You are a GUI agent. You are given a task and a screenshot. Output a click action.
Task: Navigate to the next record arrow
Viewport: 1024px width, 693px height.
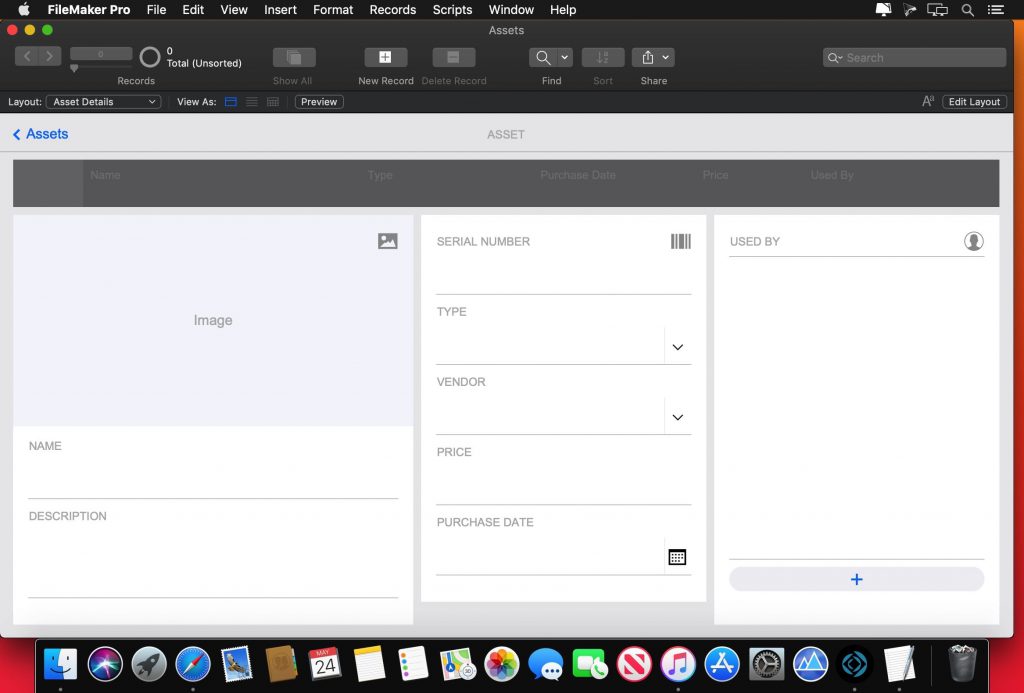47,57
